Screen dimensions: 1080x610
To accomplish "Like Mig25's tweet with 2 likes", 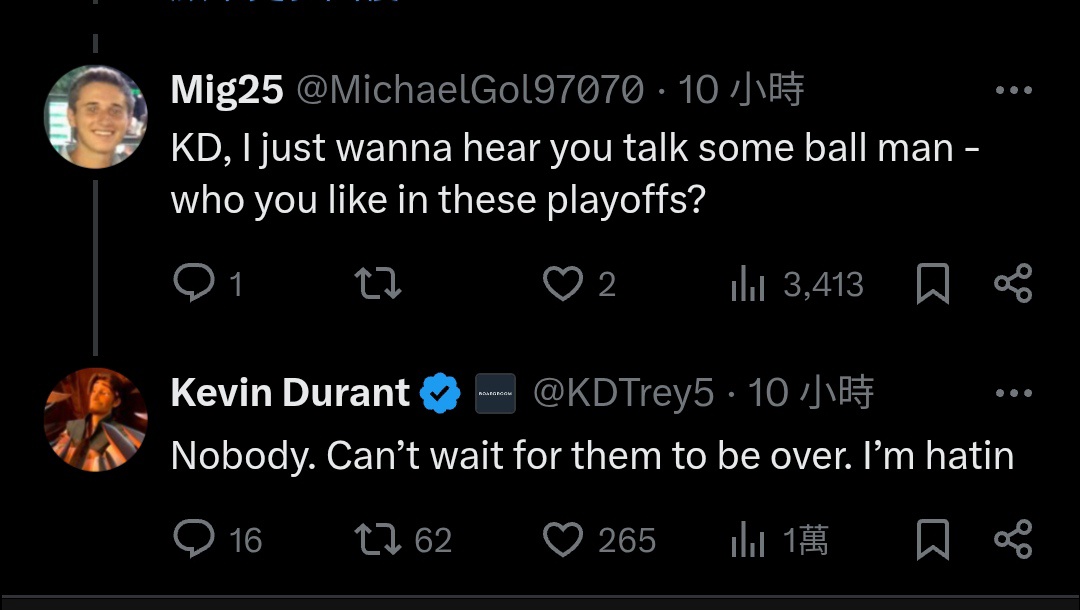I will point(563,283).
